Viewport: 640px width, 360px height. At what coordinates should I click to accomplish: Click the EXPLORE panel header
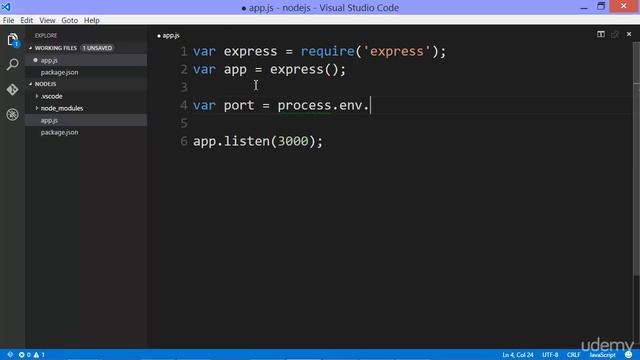[46, 36]
